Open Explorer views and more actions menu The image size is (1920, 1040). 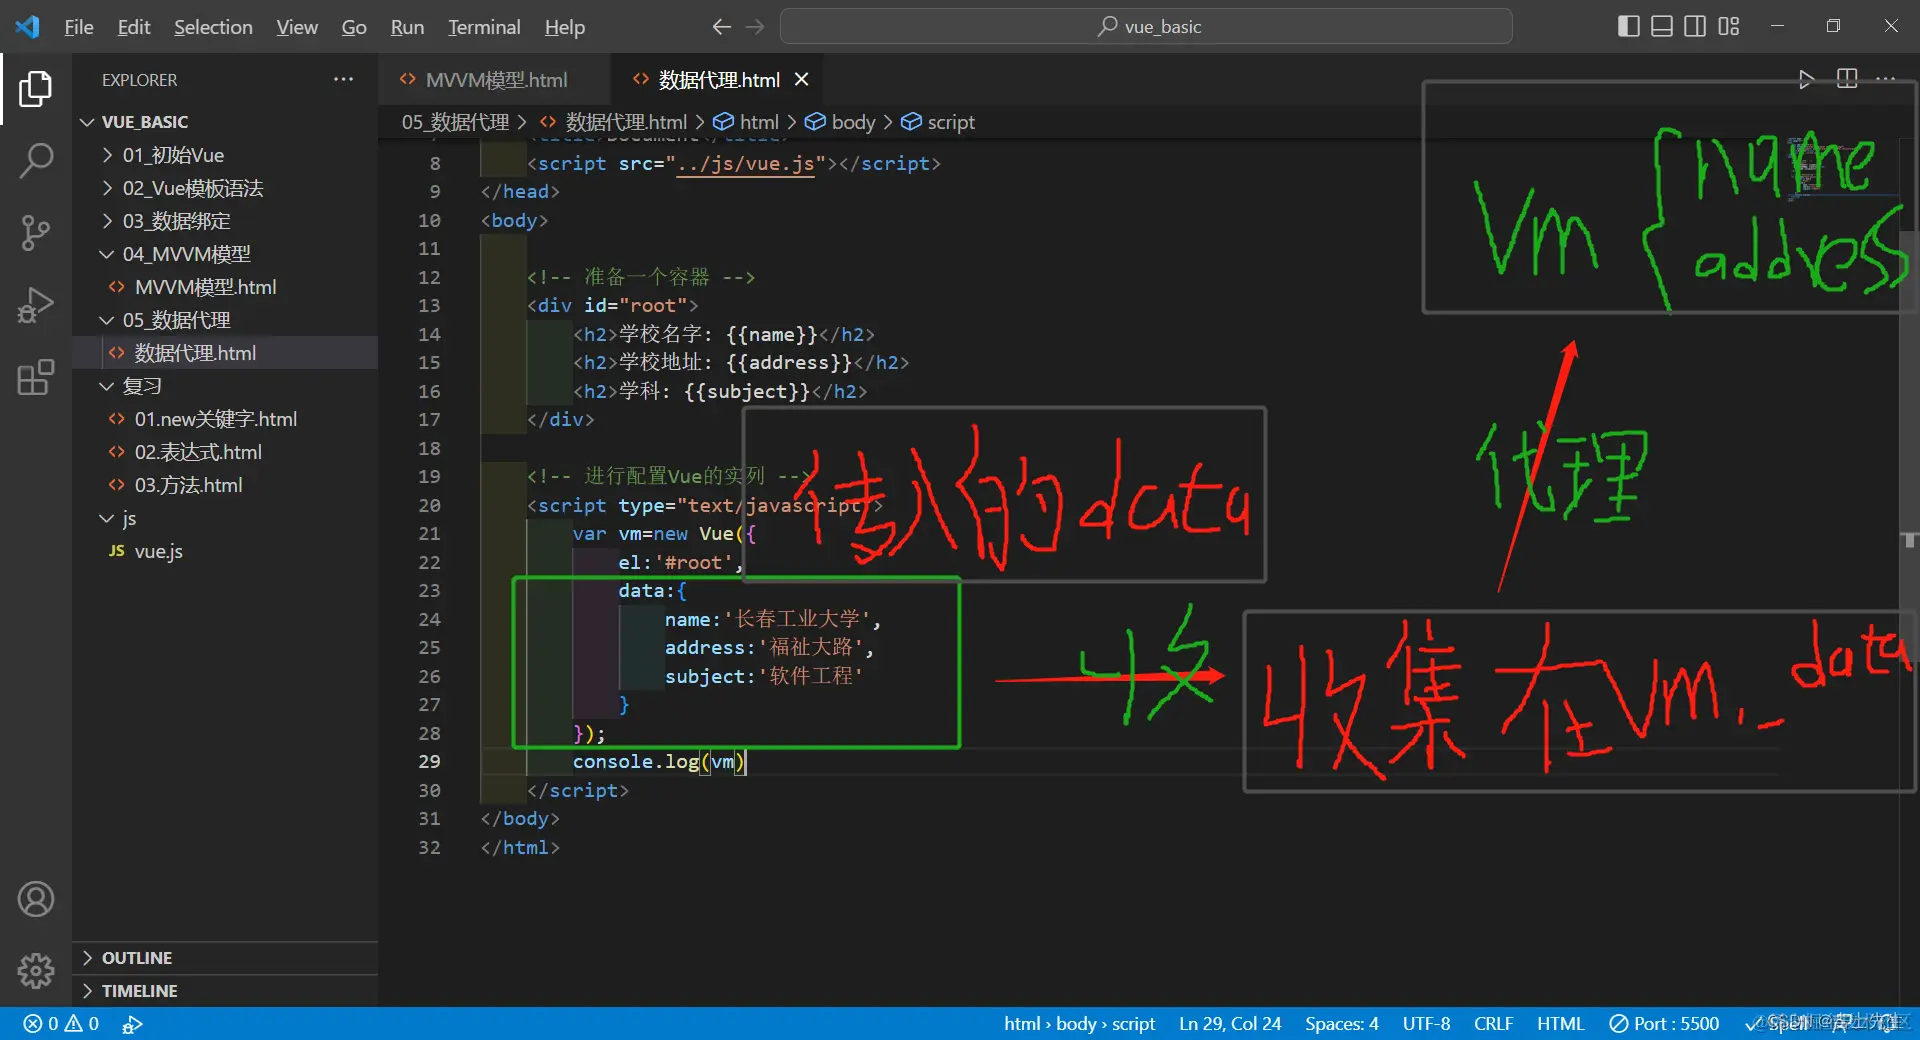coord(344,79)
